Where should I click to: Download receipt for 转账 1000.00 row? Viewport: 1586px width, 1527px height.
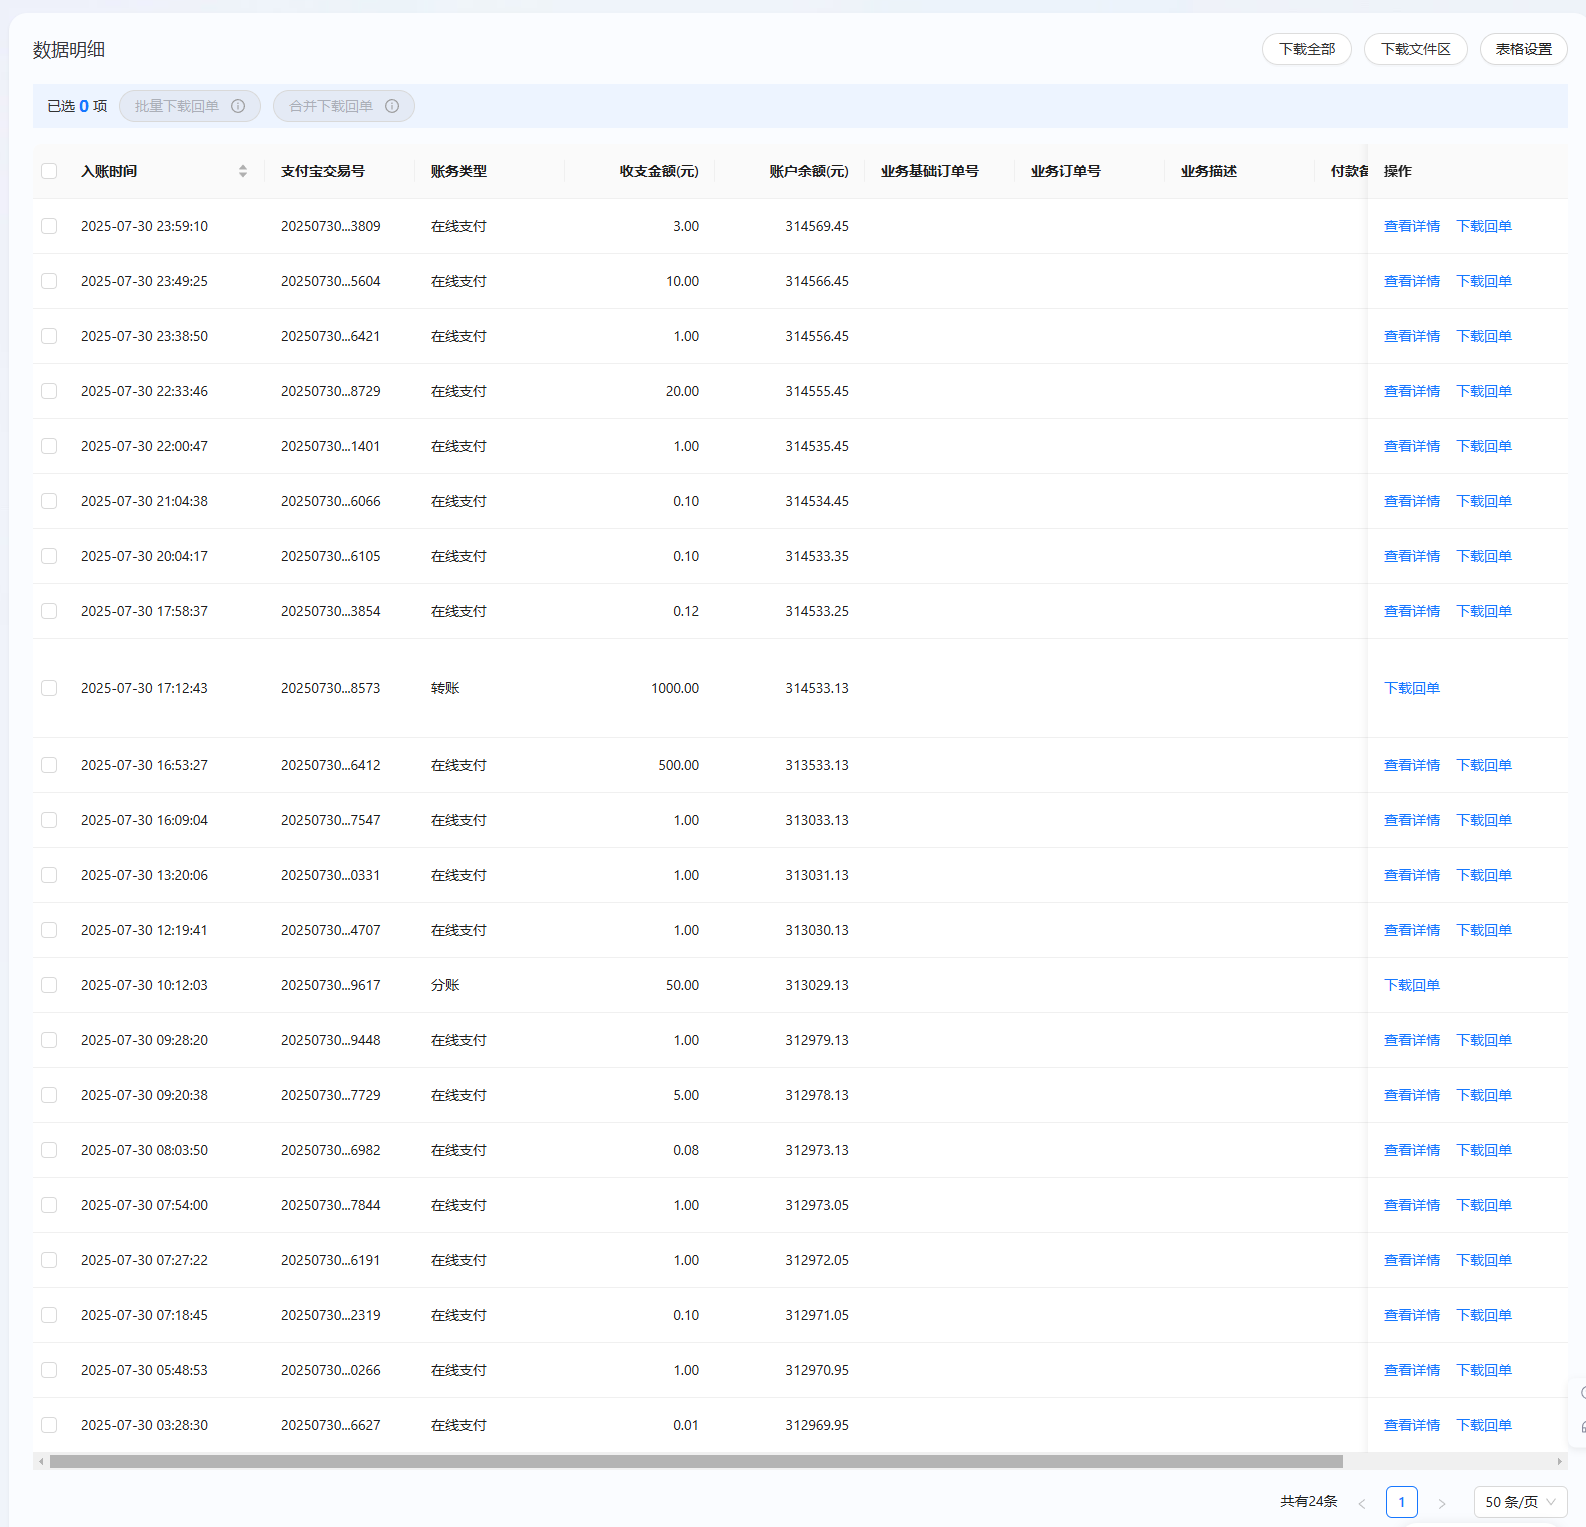click(x=1412, y=688)
